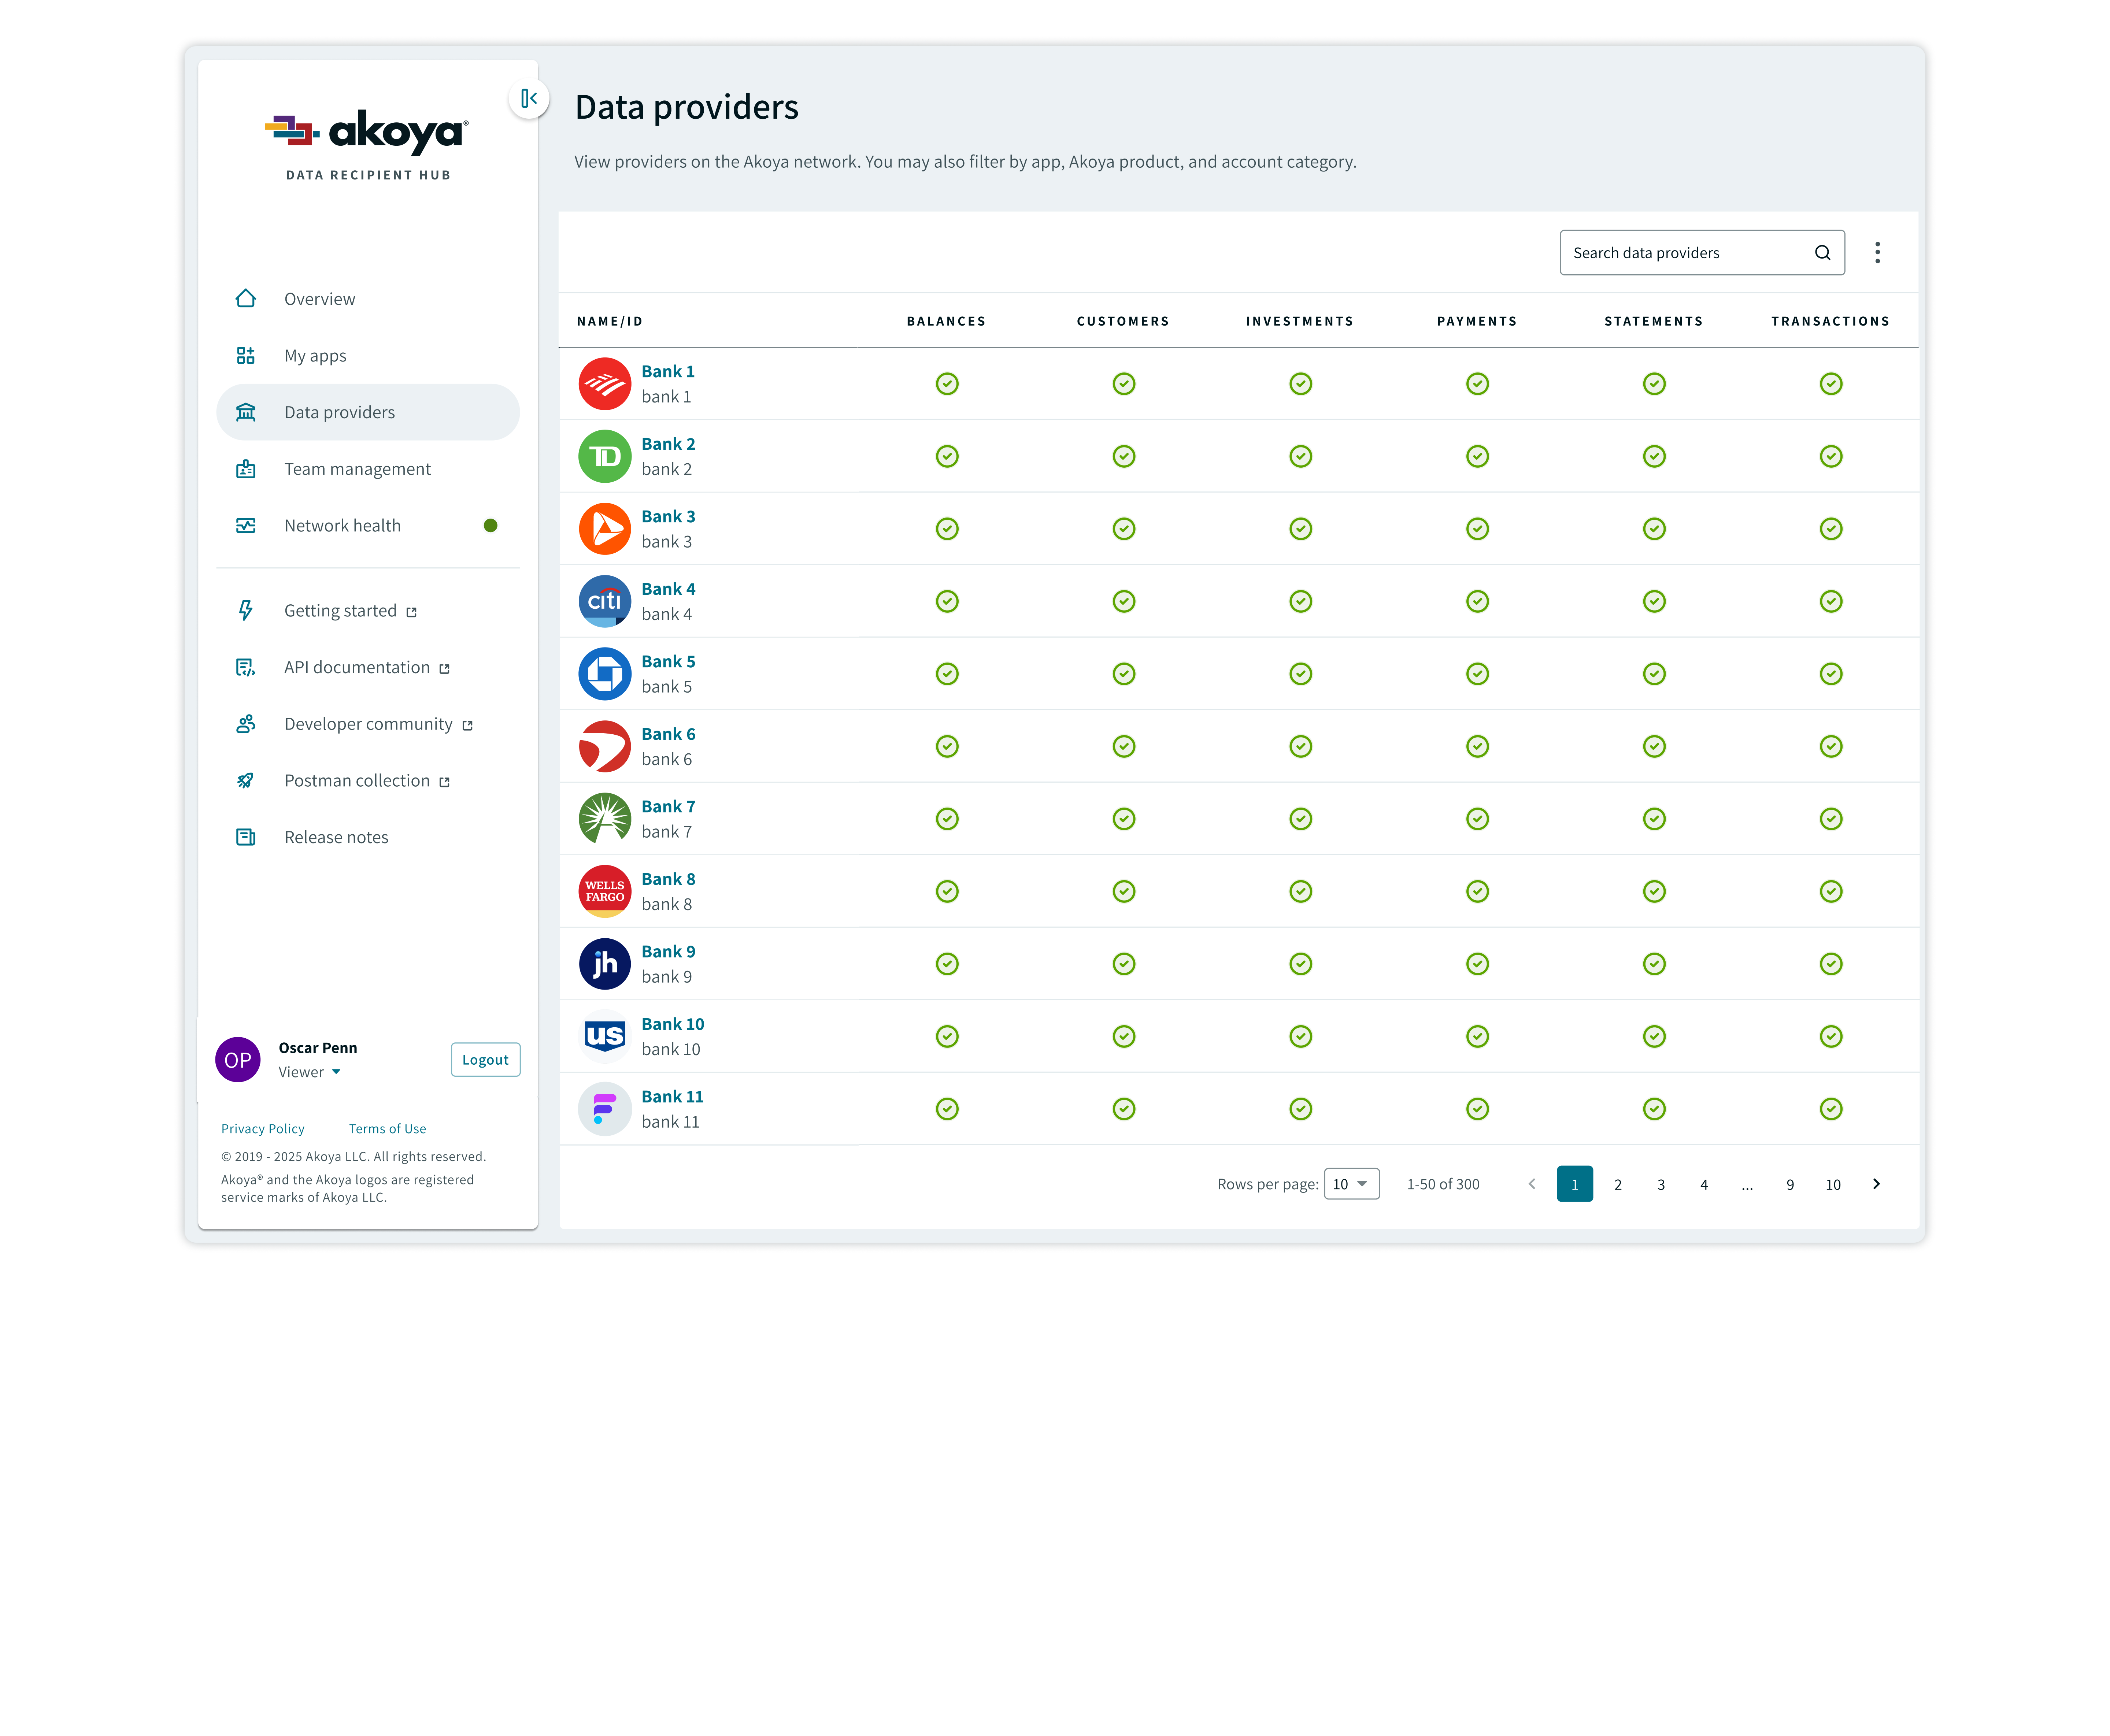Click the OP user avatar

(x=238, y=1060)
